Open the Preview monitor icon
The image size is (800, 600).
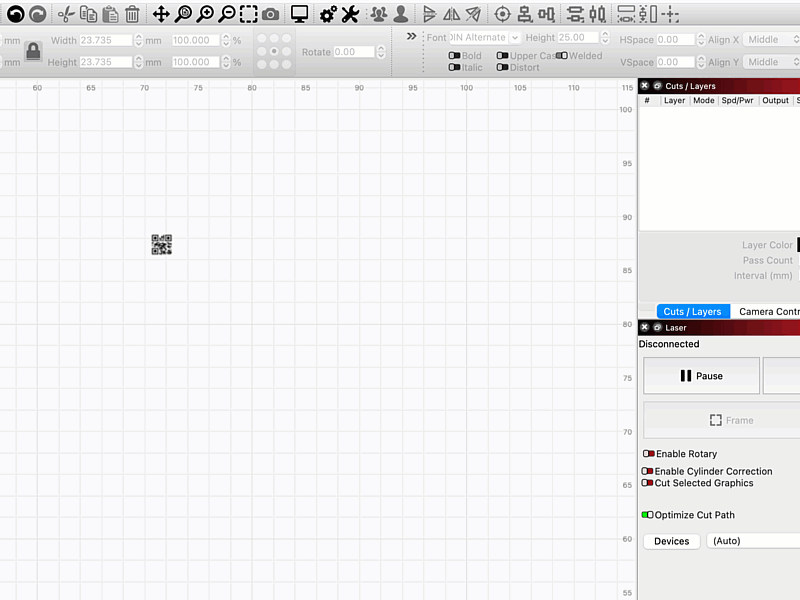[x=299, y=14]
